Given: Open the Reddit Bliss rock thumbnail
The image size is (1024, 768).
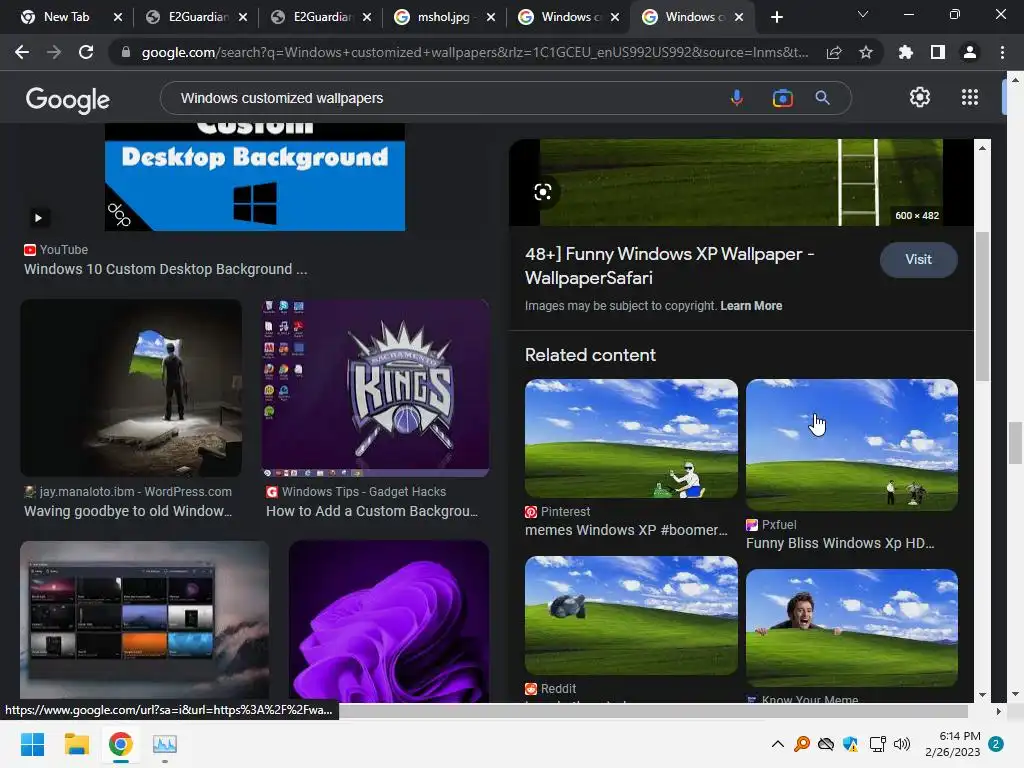Looking at the screenshot, I should (631, 615).
